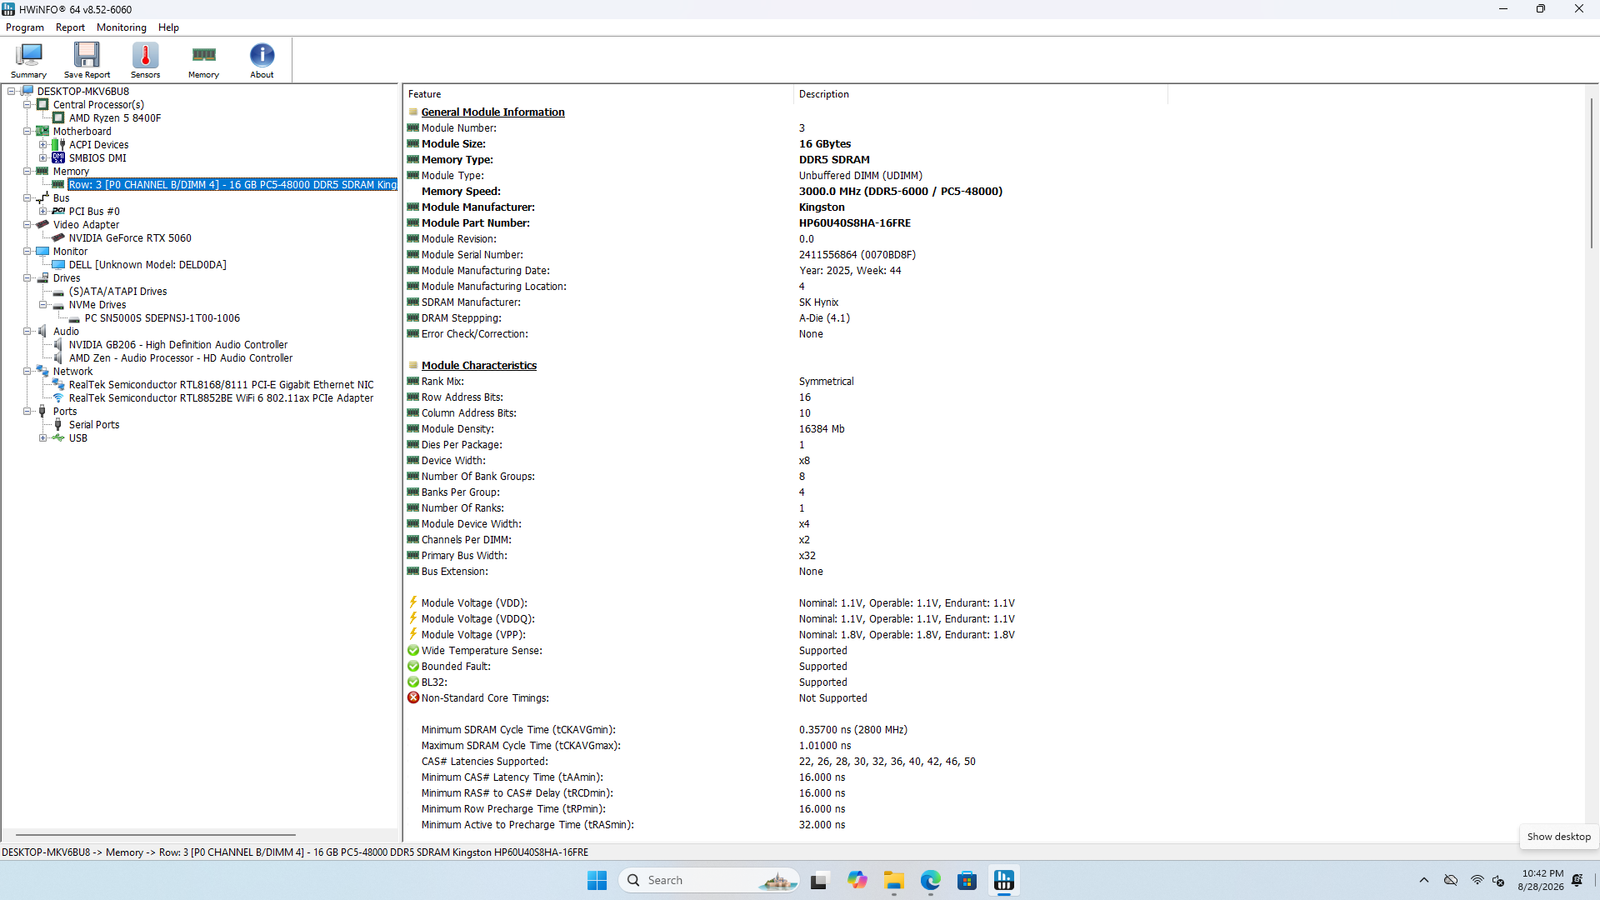
Task: Expand the SMBIOS DMI node
Action: pyautogui.click(x=43, y=158)
